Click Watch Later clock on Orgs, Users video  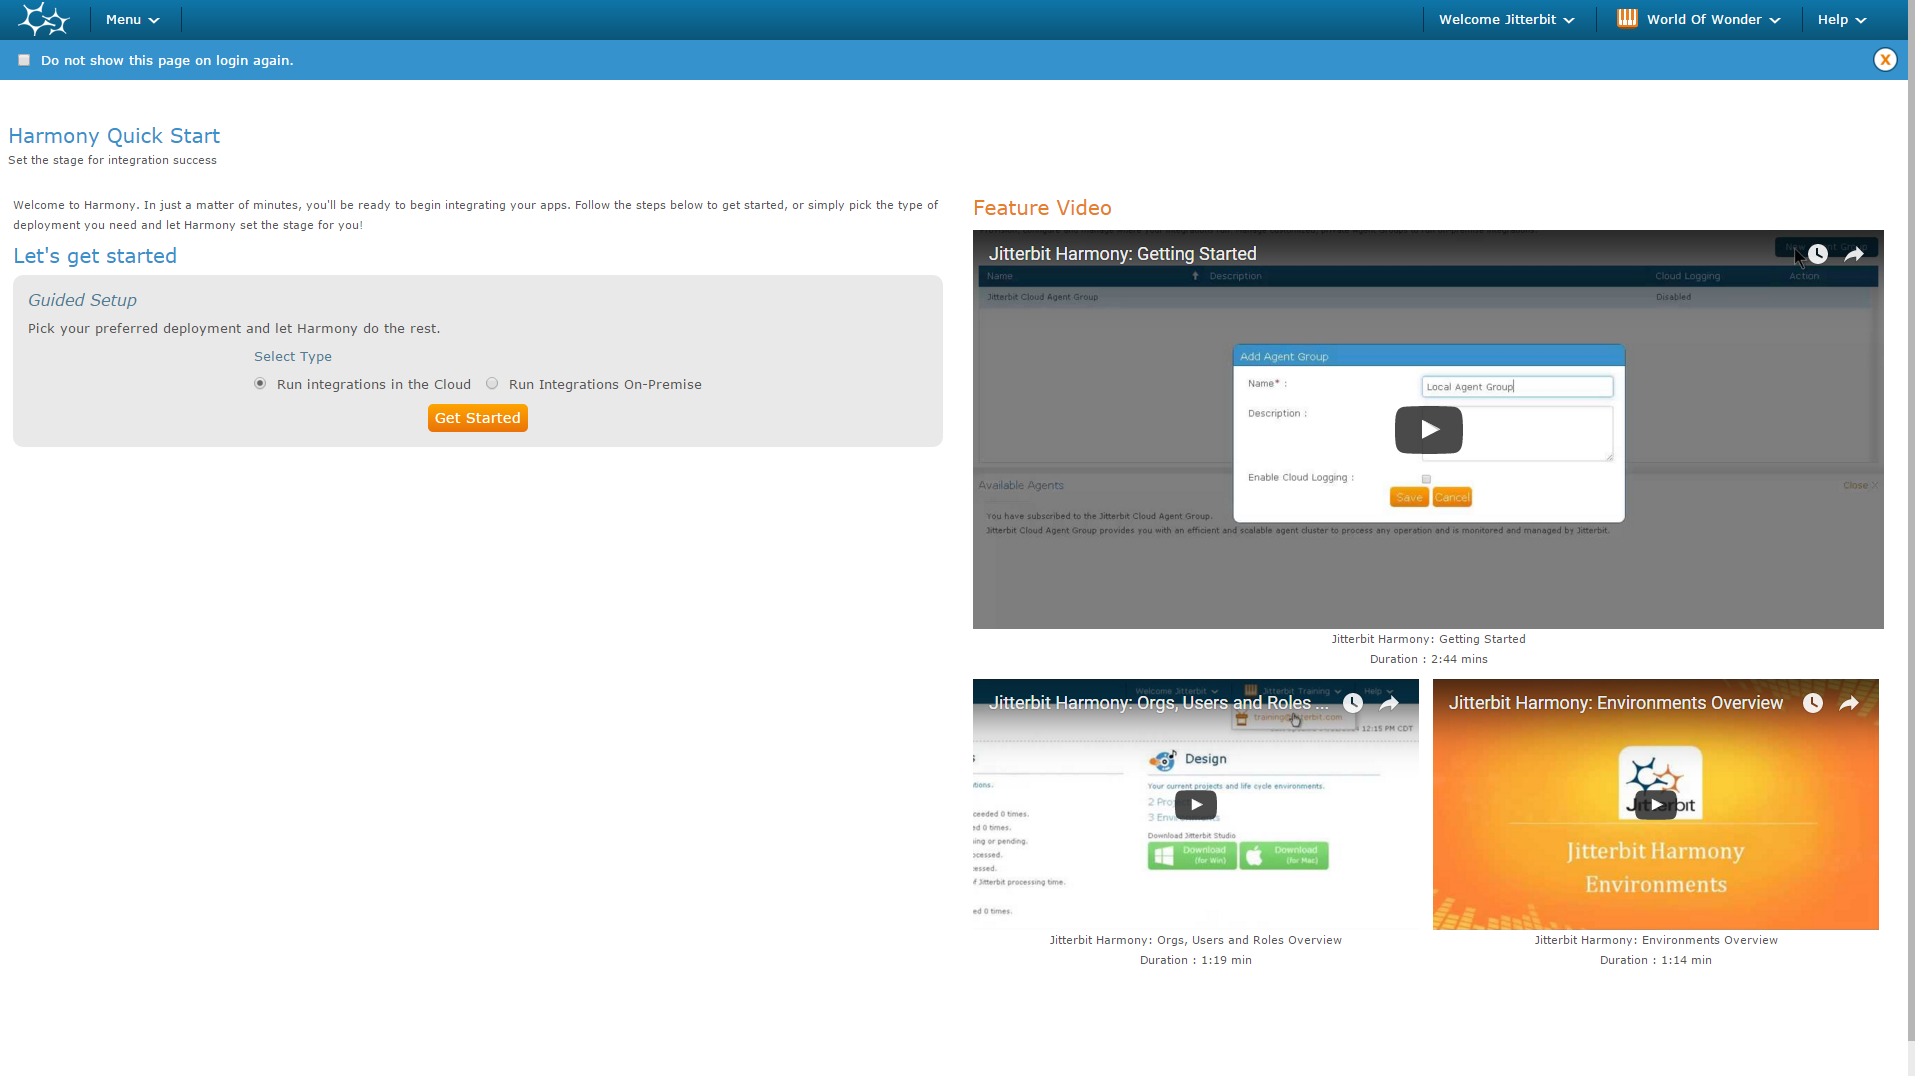point(1353,703)
